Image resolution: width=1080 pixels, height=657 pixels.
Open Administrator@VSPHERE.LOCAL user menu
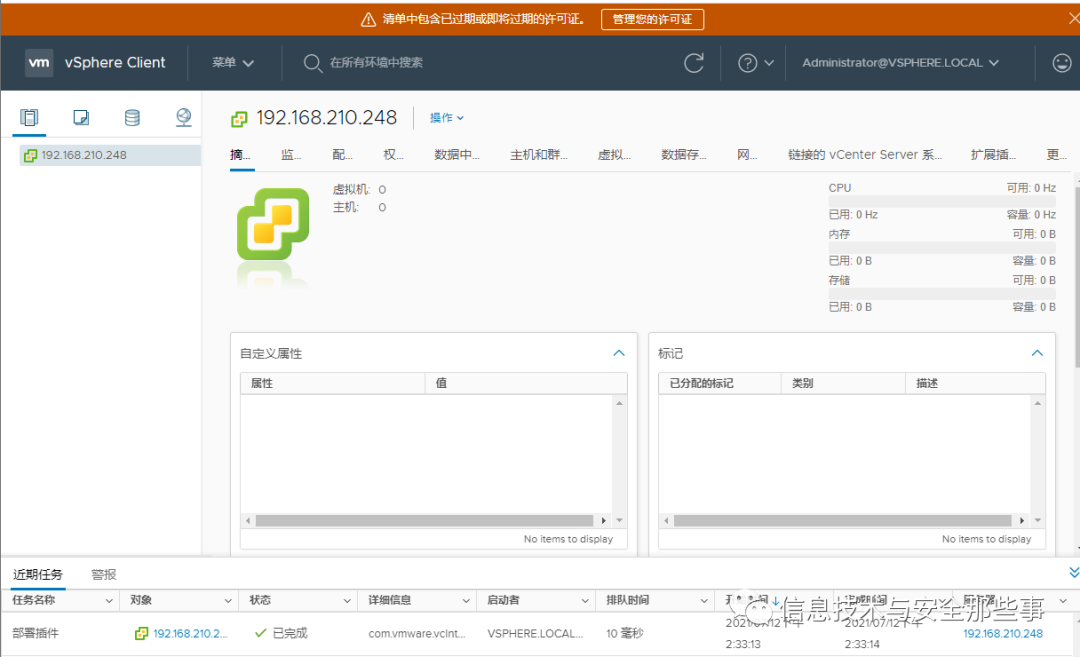coord(900,63)
